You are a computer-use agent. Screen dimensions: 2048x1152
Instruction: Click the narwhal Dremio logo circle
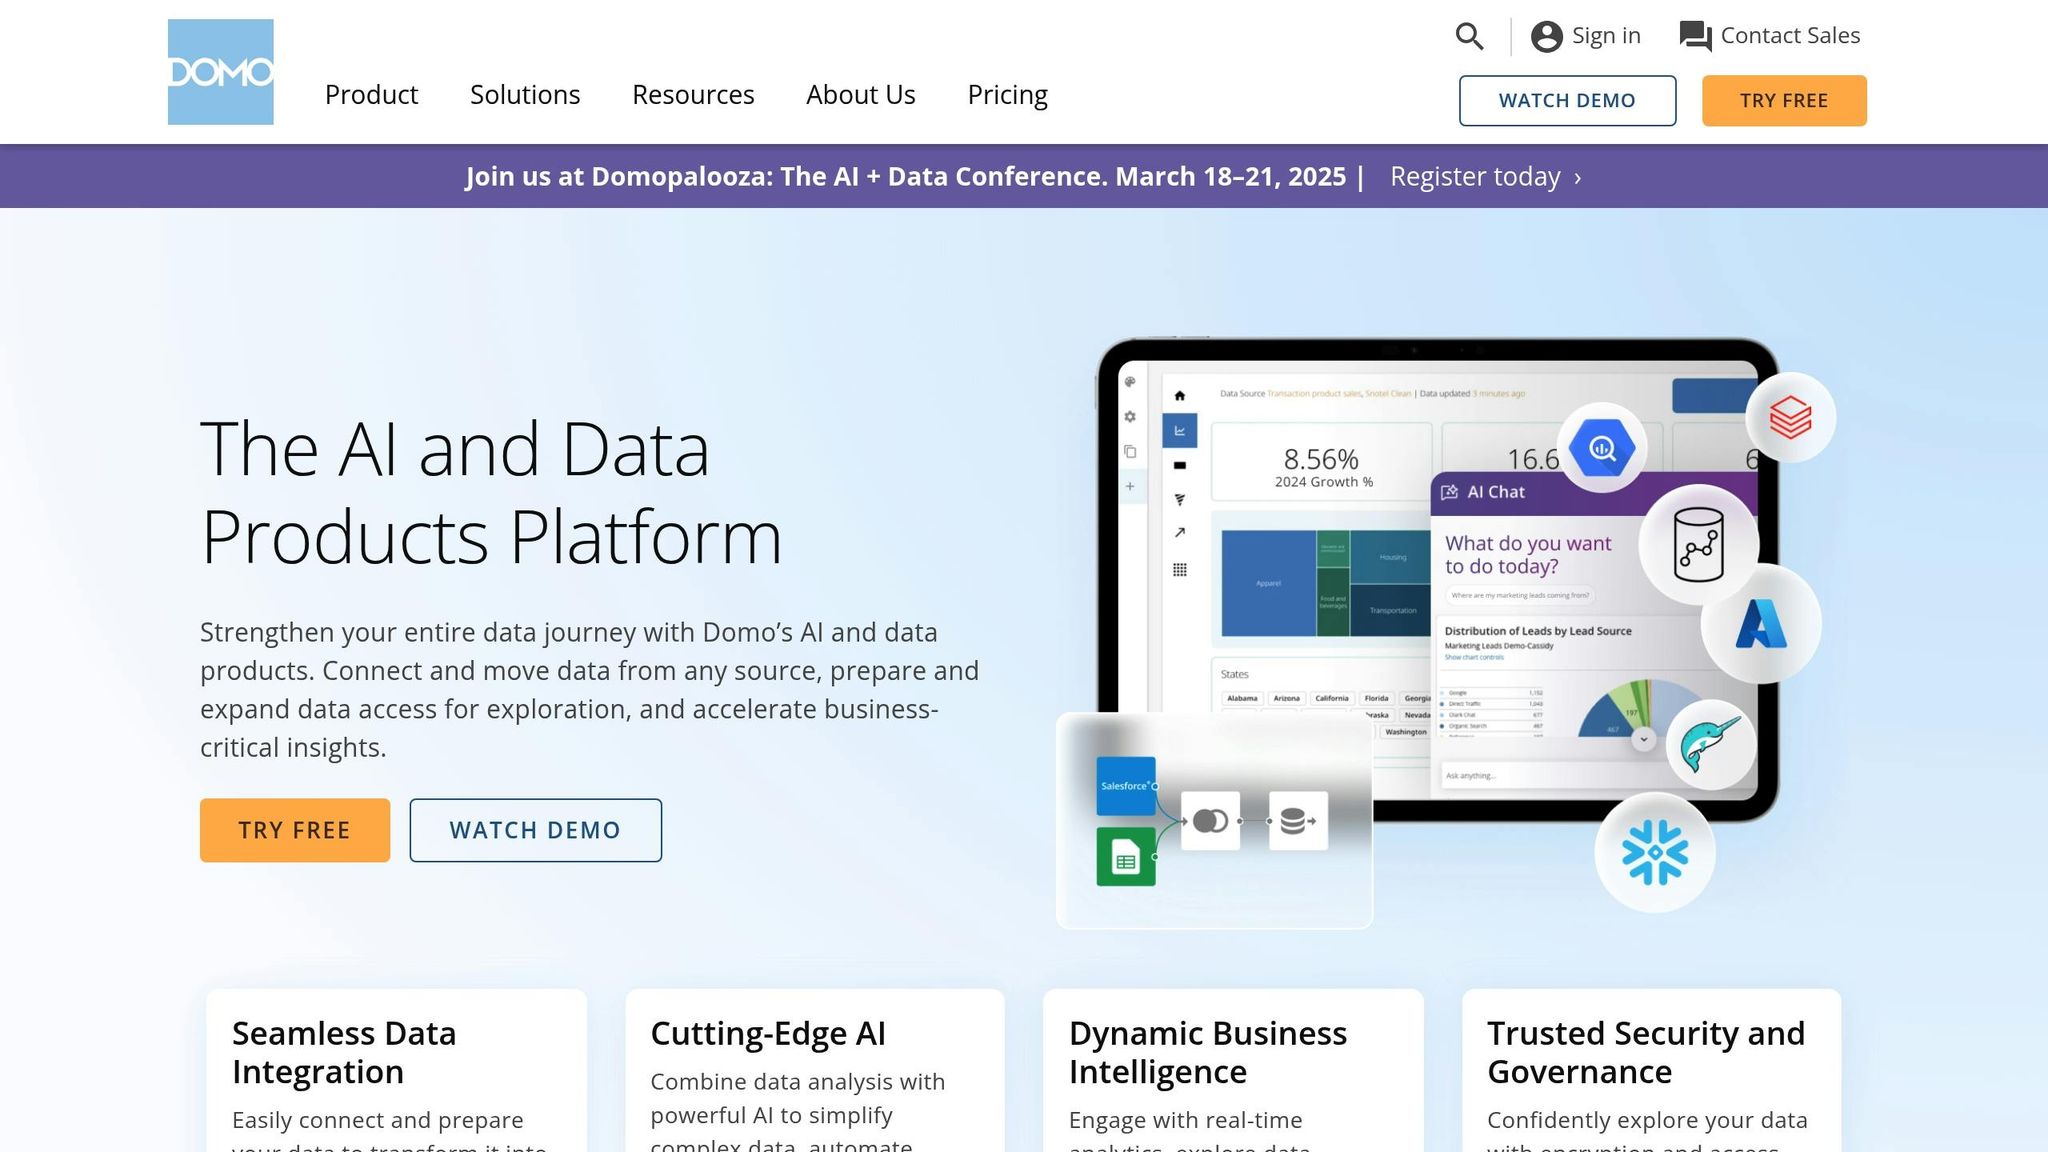[x=1711, y=745]
